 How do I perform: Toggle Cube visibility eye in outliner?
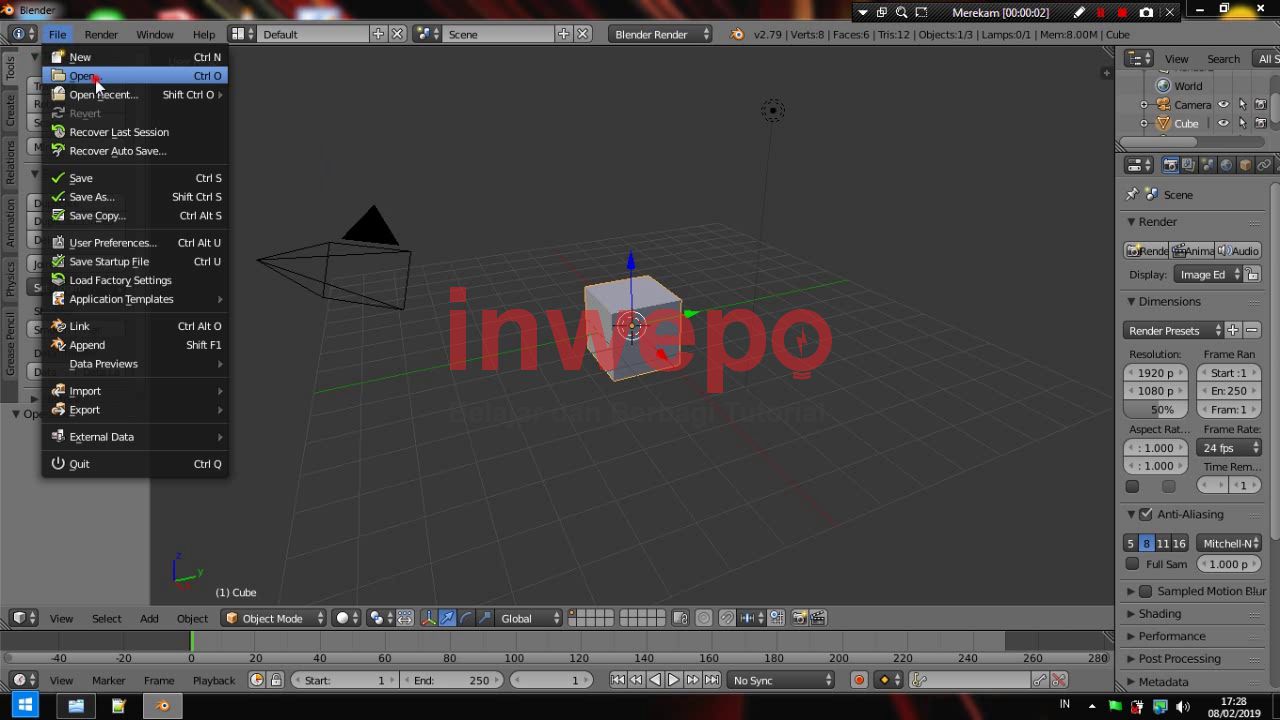[1223, 124]
